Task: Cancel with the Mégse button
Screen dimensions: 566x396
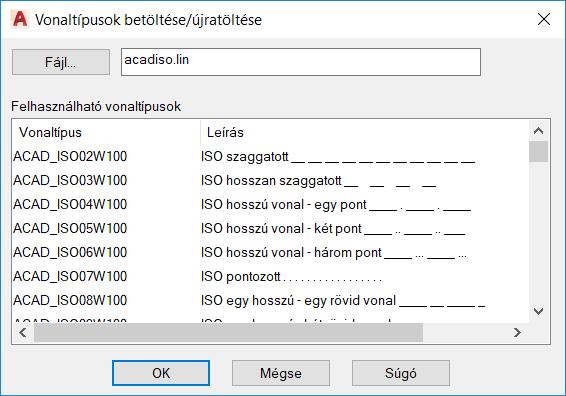Action: pyautogui.click(x=281, y=373)
